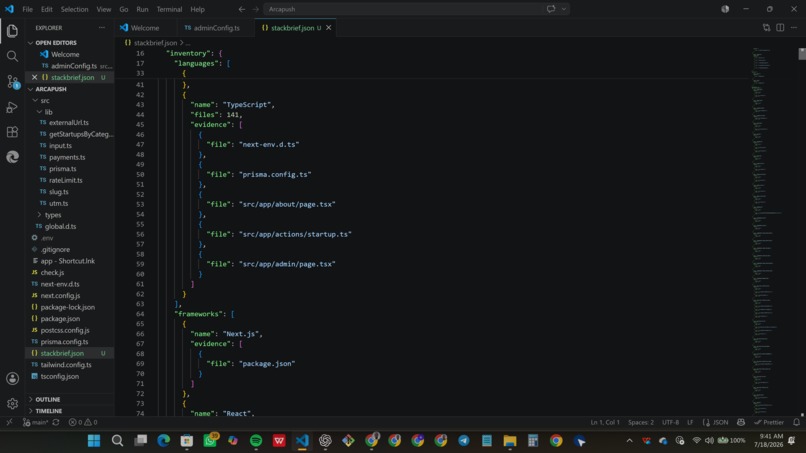Open tailwind.config.ts in the explorer
Image resolution: width=806 pixels, height=453 pixels.
[66, 365]
